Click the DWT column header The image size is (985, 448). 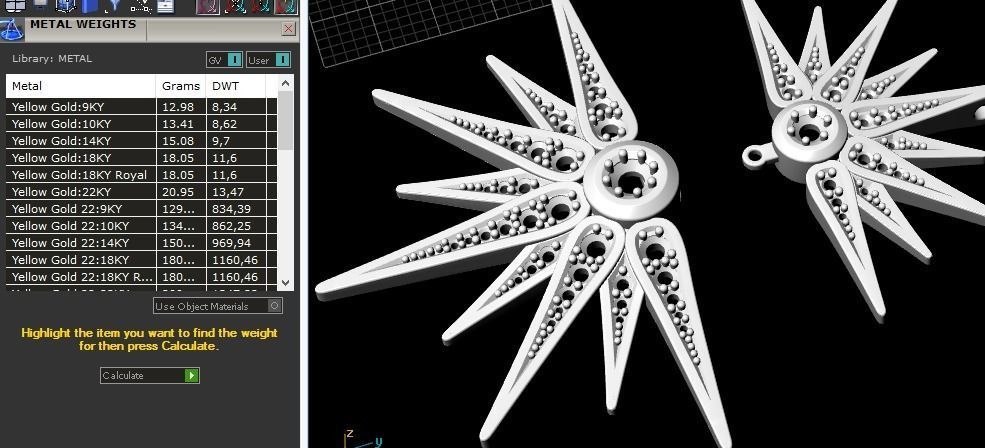click(236, 86)
